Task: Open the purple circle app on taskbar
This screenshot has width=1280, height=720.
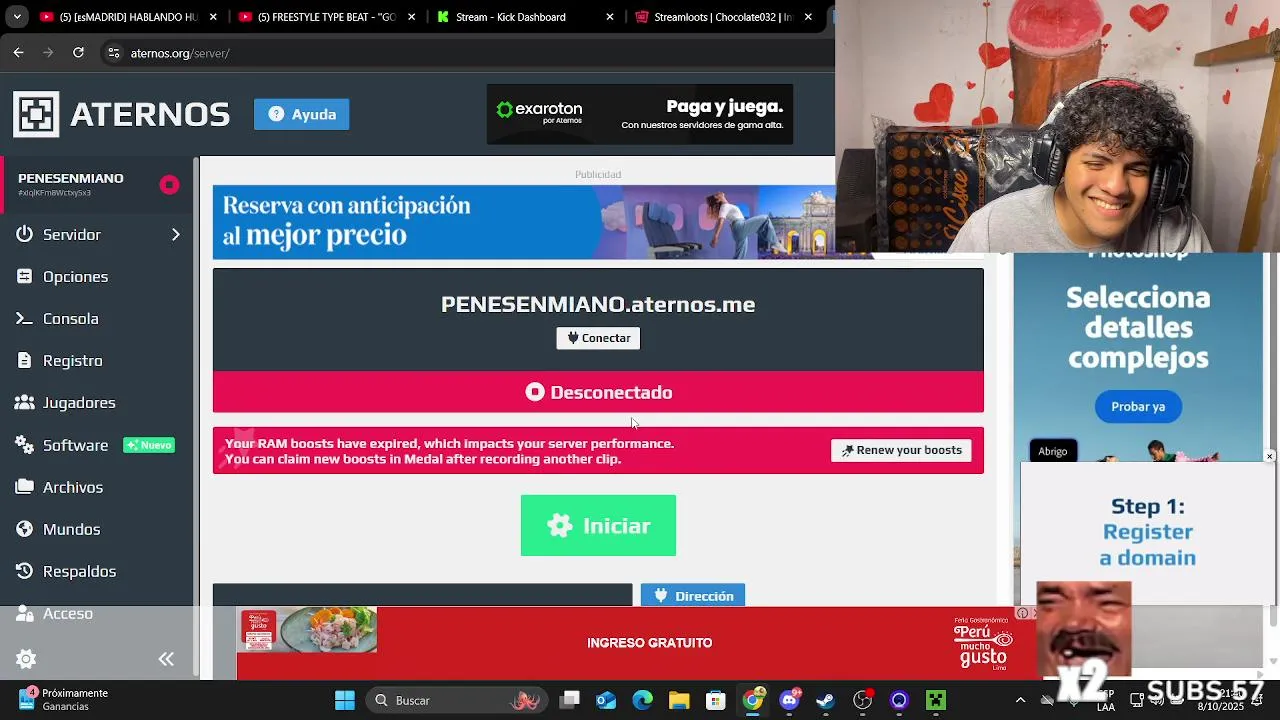Action: coord(899,700)
